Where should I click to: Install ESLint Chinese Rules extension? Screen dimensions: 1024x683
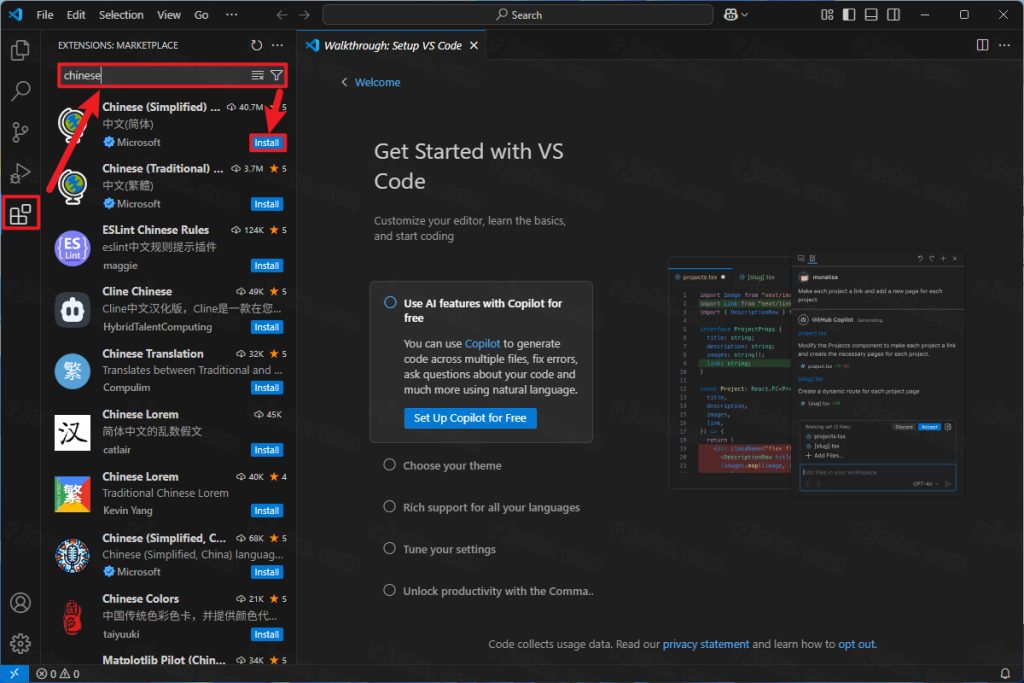[x=267, y=266]
